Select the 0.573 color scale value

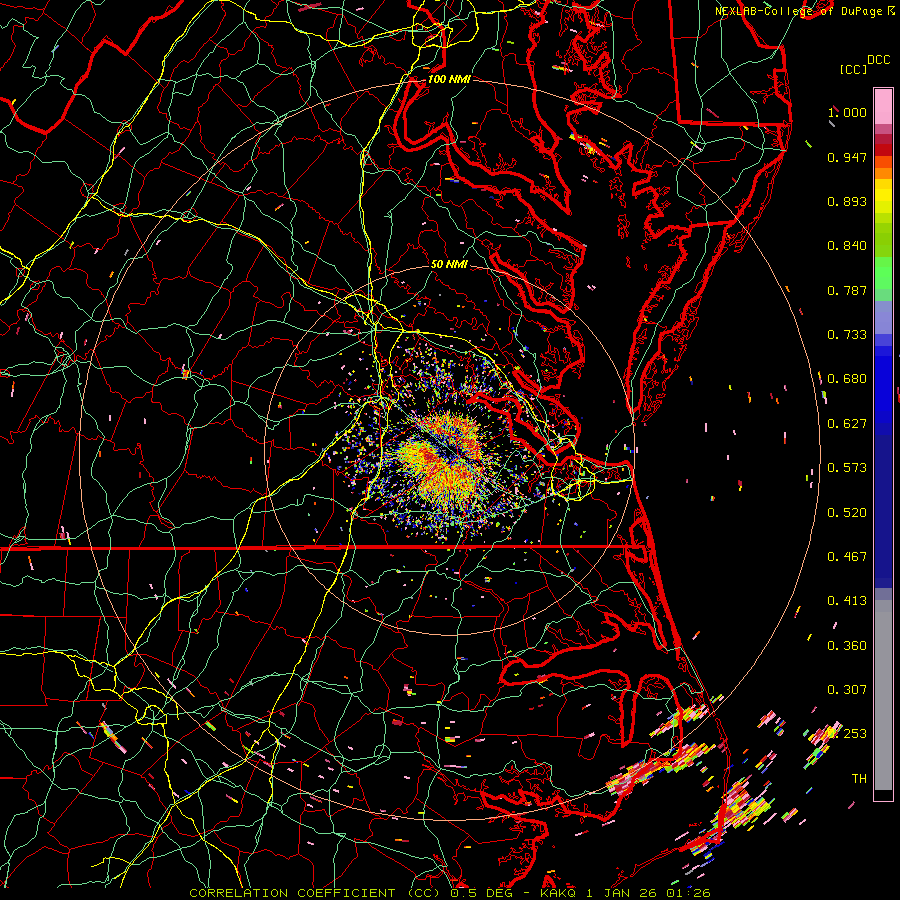(847, 468)
